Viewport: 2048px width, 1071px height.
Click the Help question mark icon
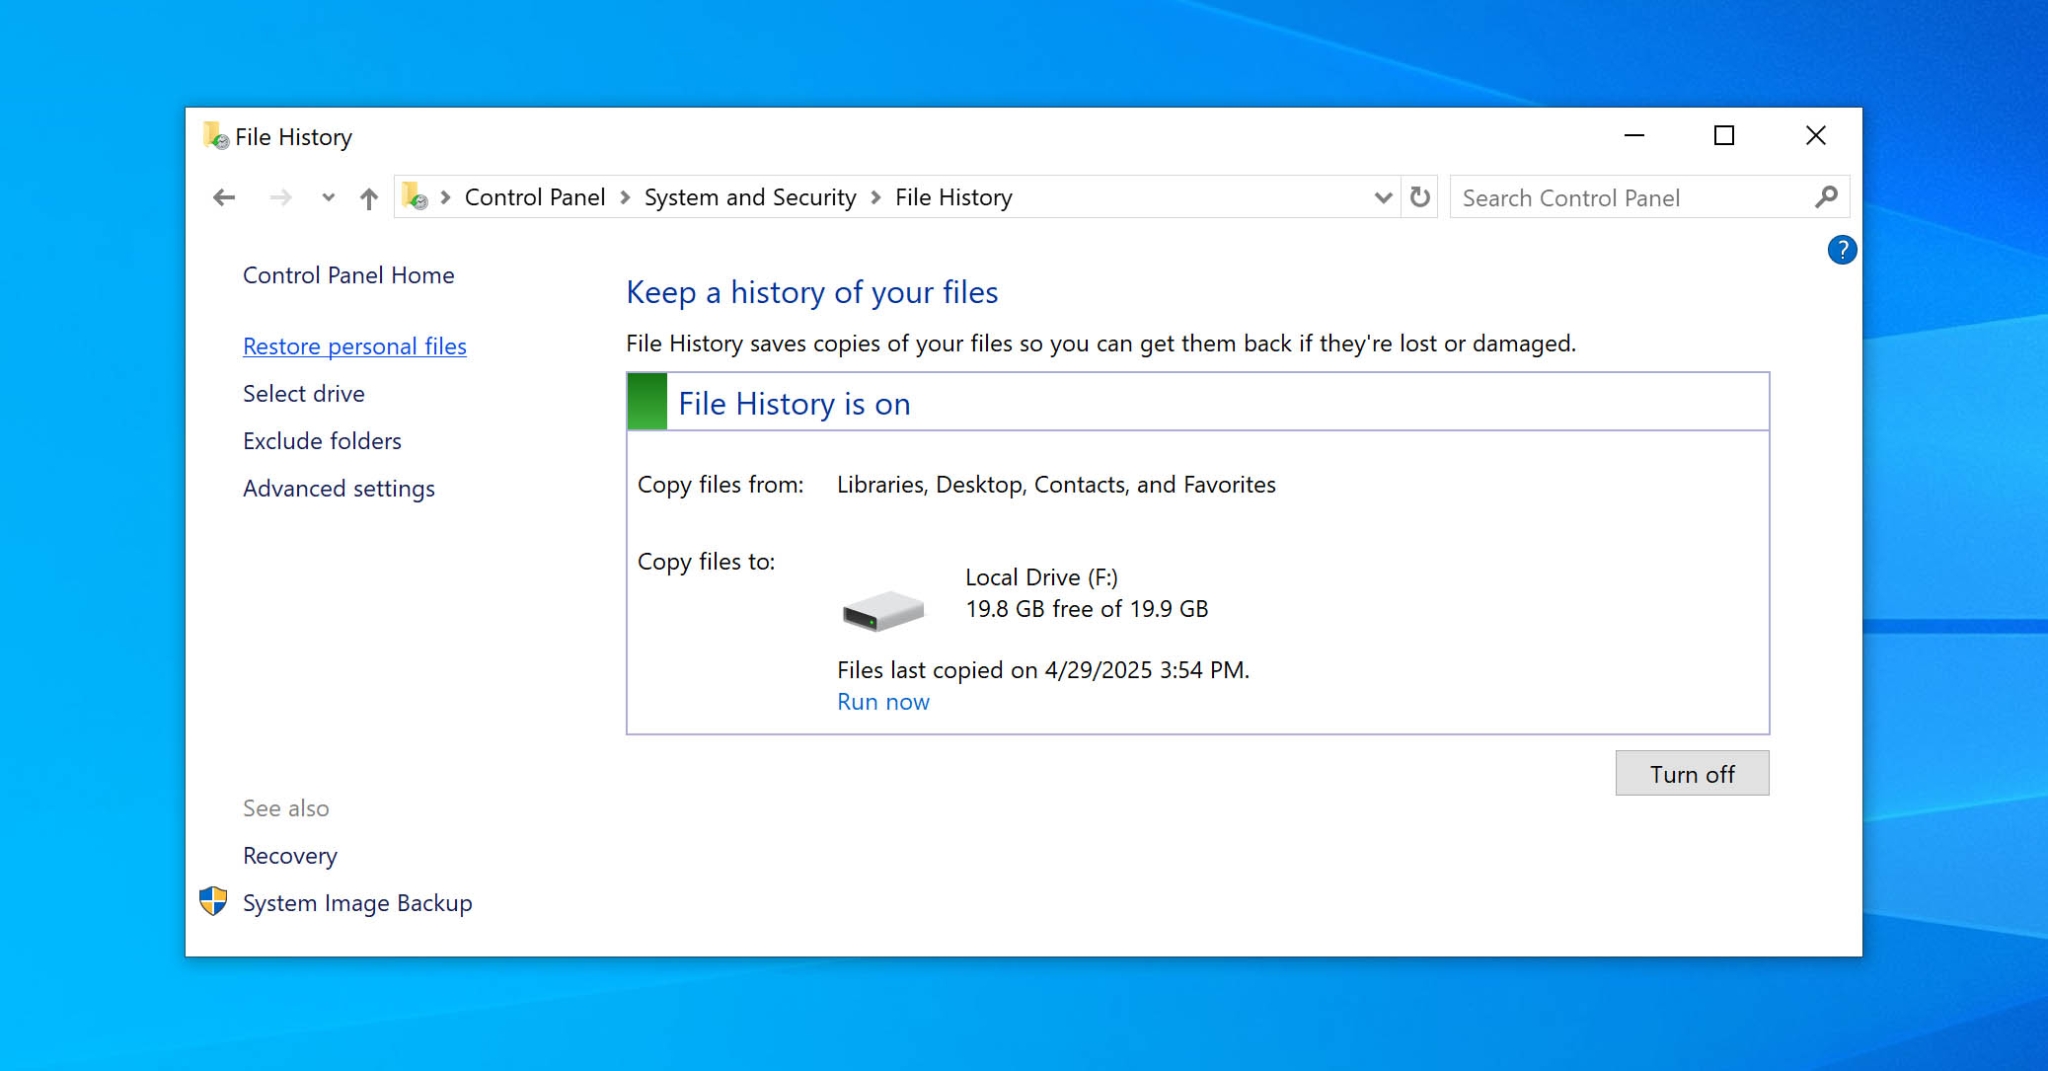pos(1843,250)
